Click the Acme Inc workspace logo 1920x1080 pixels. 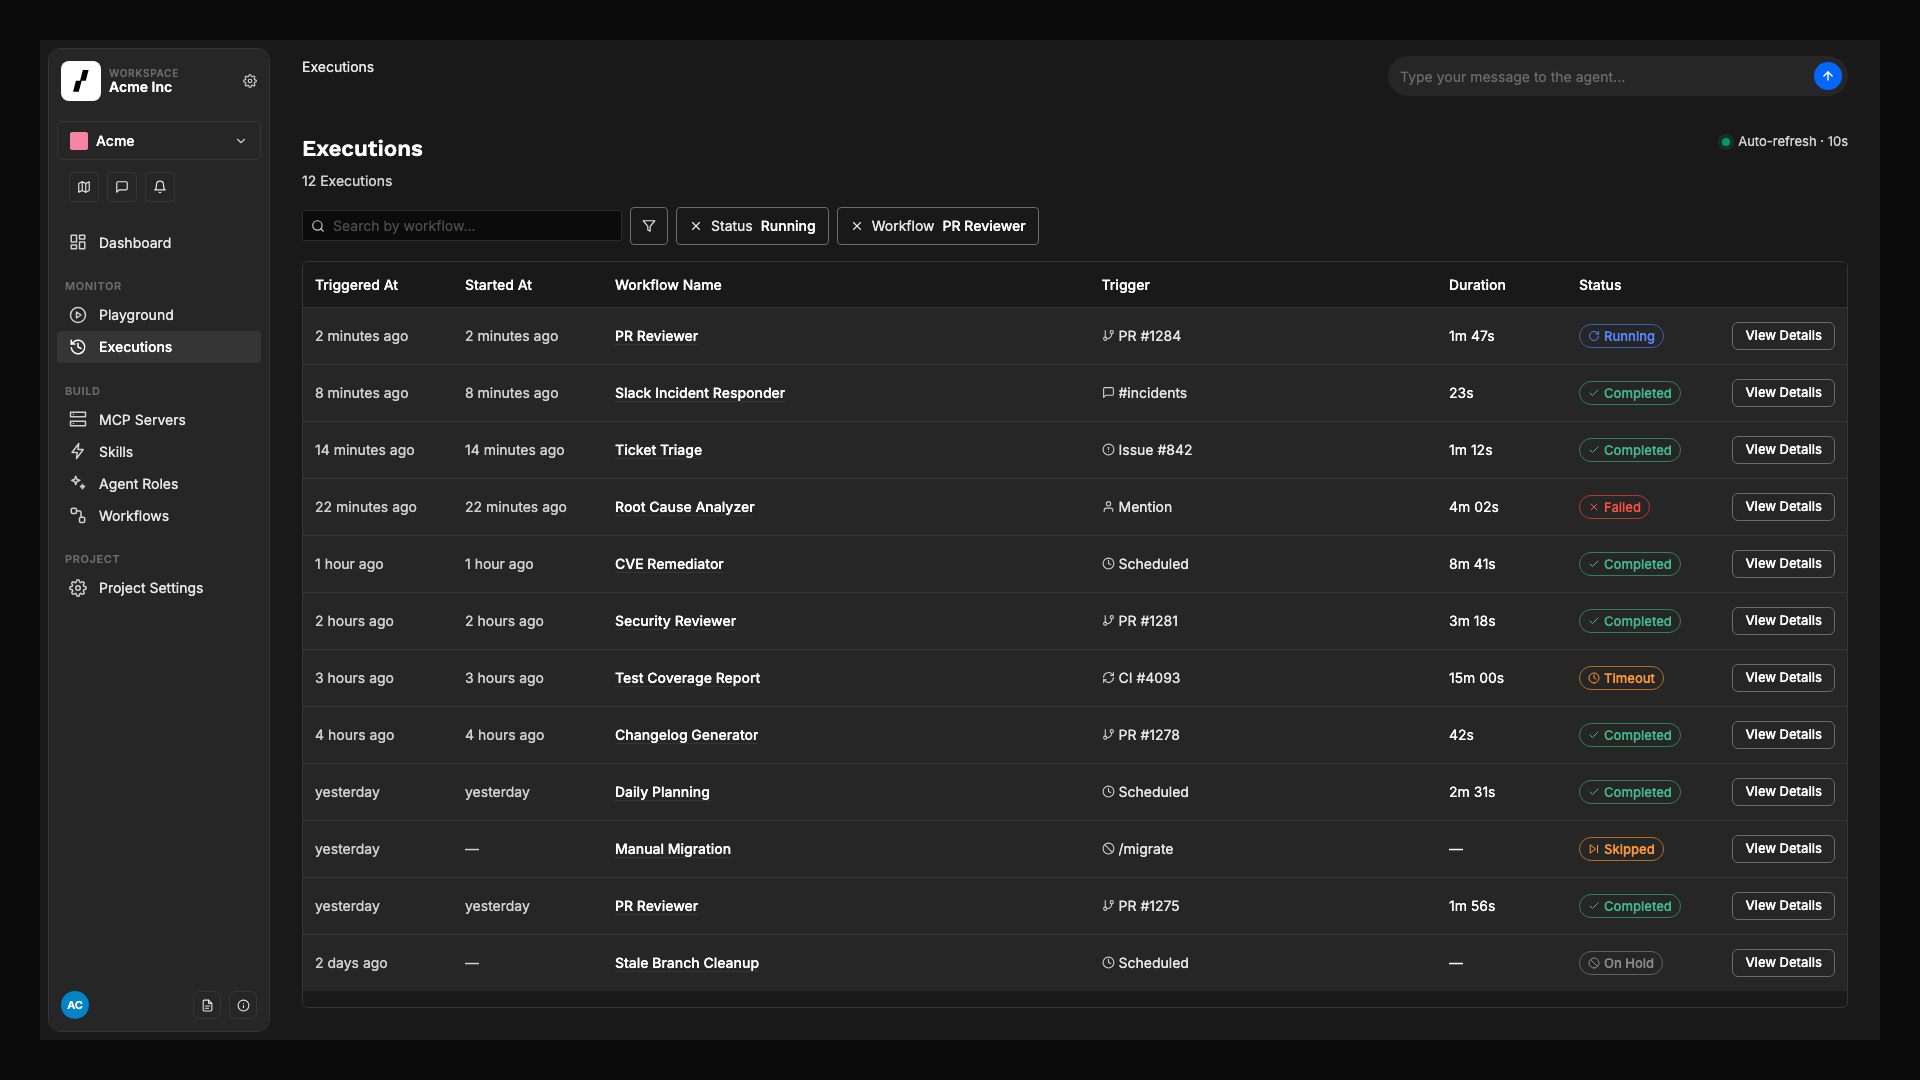click(81, 81)
